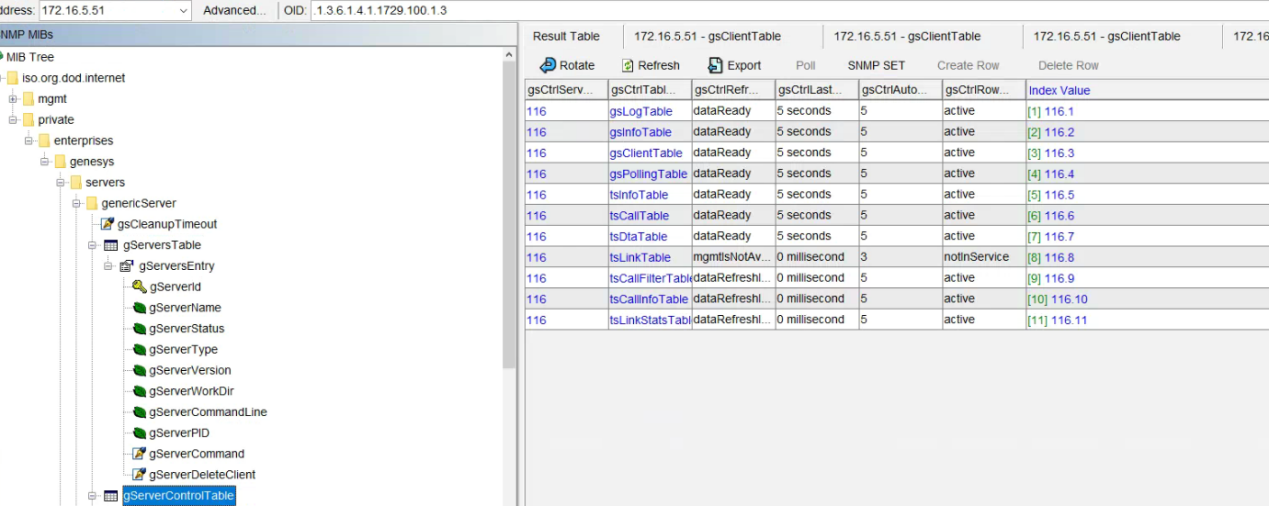The height and width of the screenshot is (506, 1269).
Task: Collapse the gServersTable tree node
Action: tap(93, 245)
